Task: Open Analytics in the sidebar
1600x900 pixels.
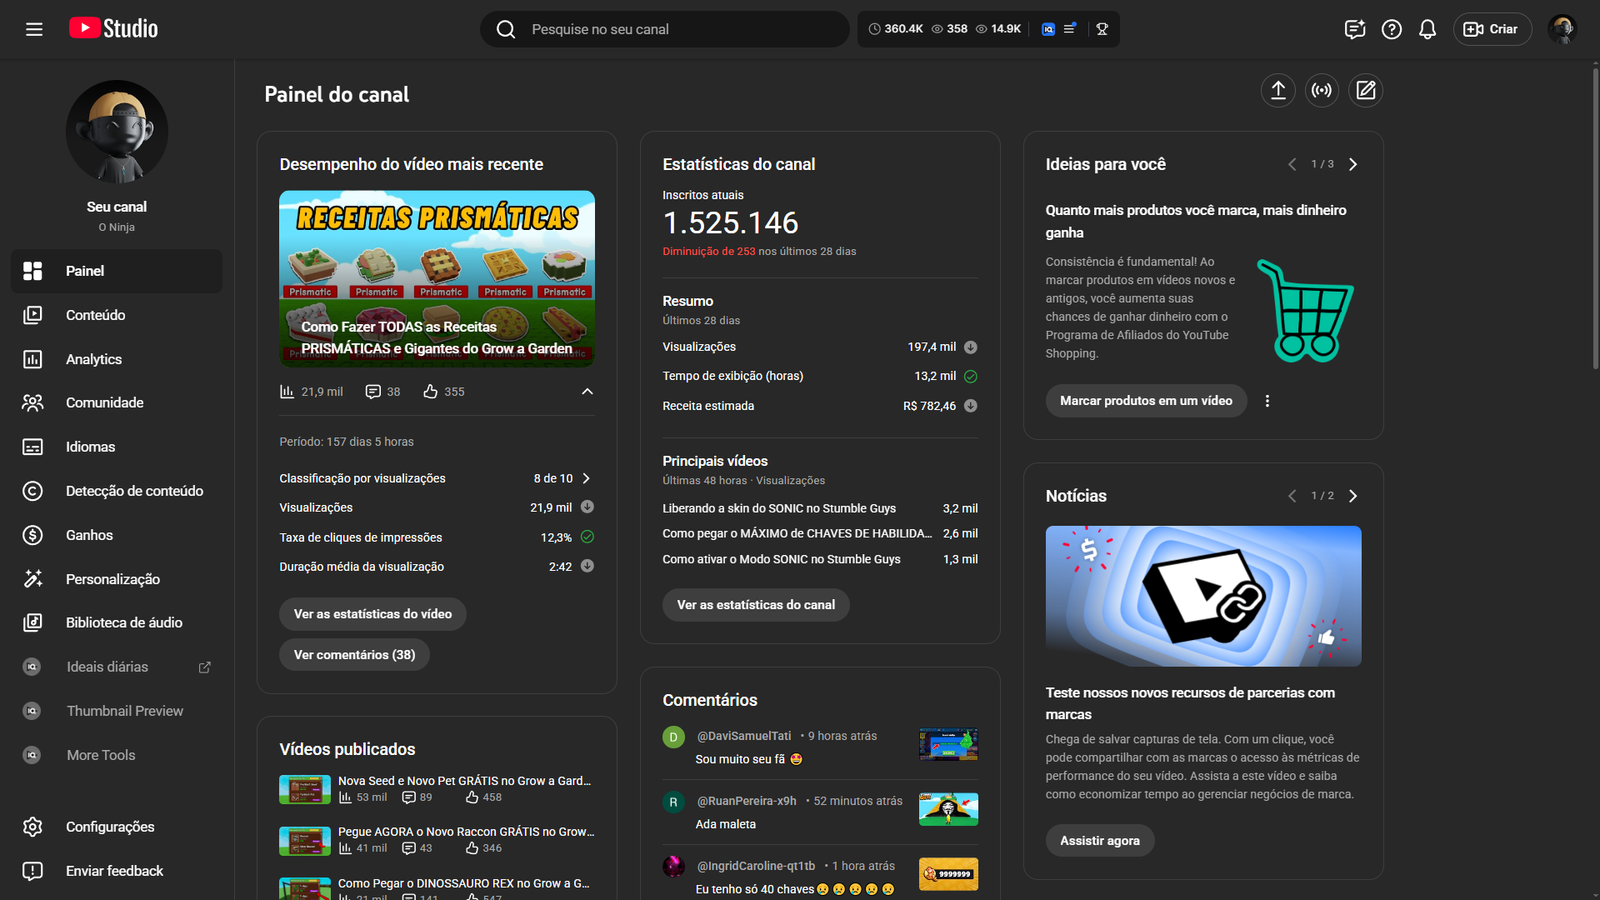Action: 94,359
